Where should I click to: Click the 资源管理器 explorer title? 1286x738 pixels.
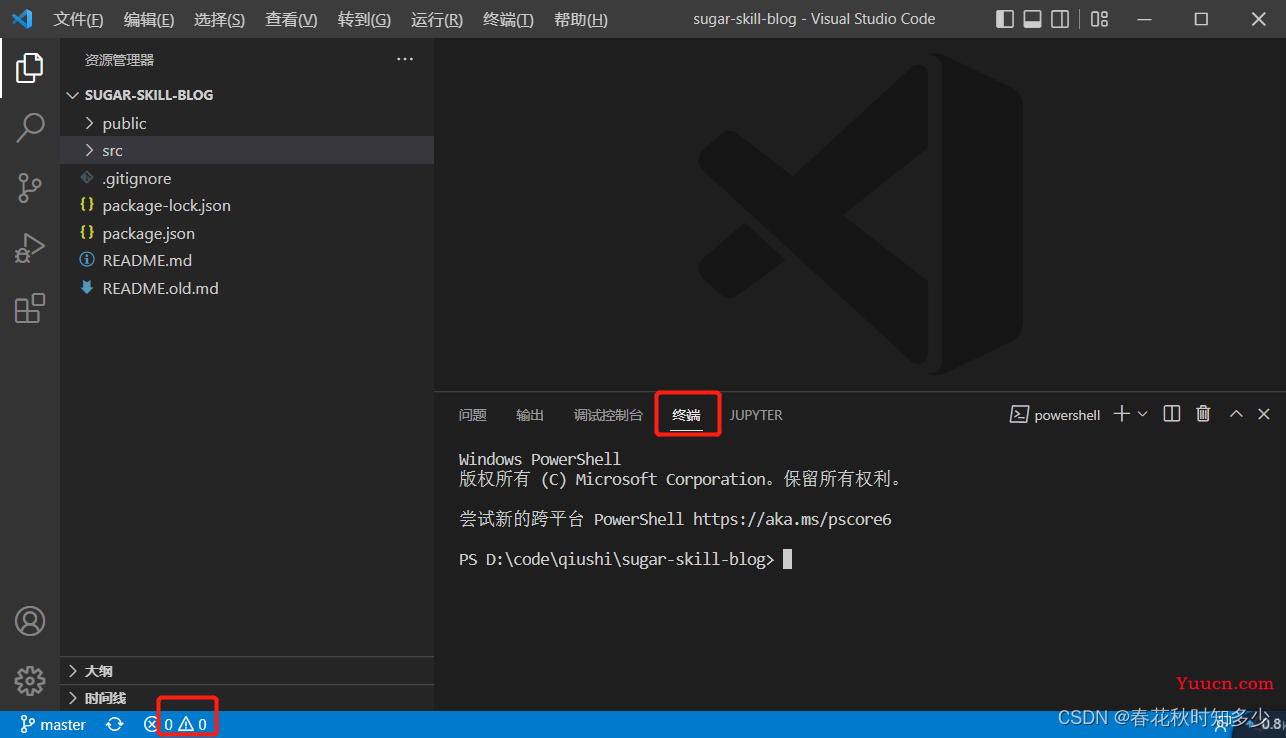[119, 60]
